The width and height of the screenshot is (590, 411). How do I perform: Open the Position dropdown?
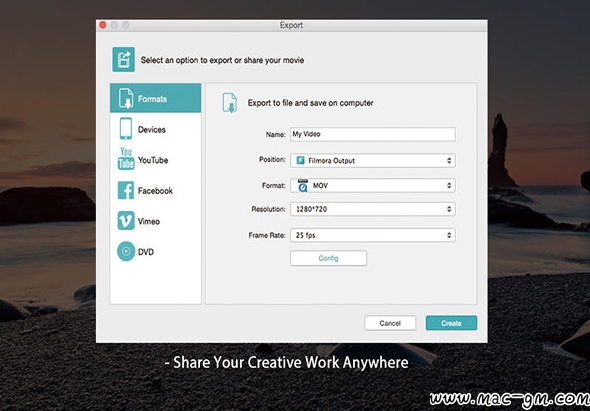pyautogui.click(x=373, y=160)
